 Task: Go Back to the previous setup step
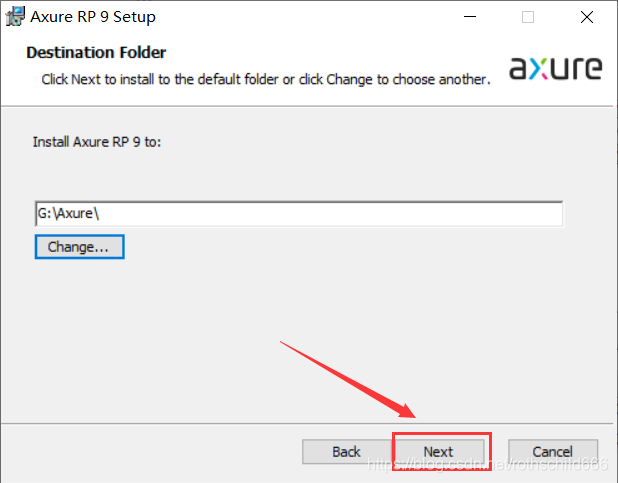[x=346, y=452]
